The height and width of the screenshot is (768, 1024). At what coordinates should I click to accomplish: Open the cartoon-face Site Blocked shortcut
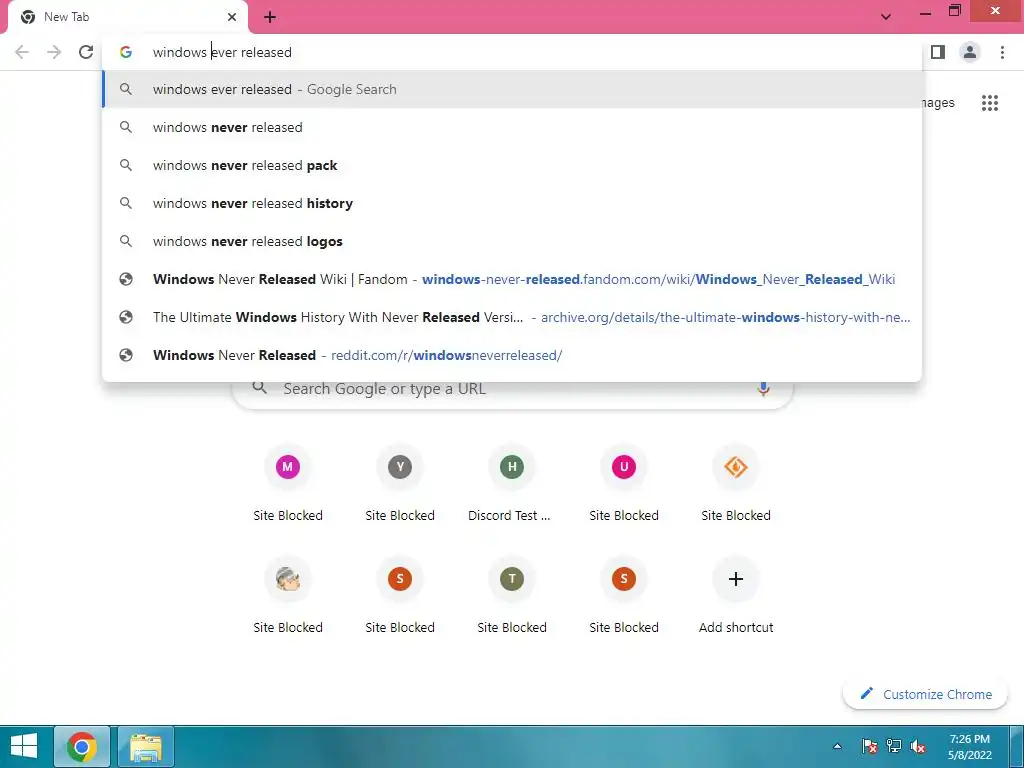tap(288, 596)
